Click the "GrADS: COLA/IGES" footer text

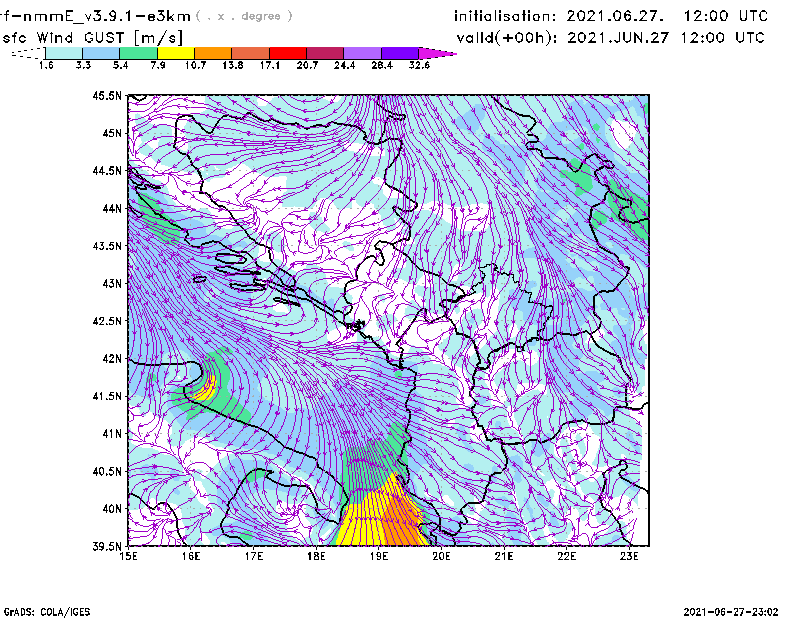click(47, 612)
